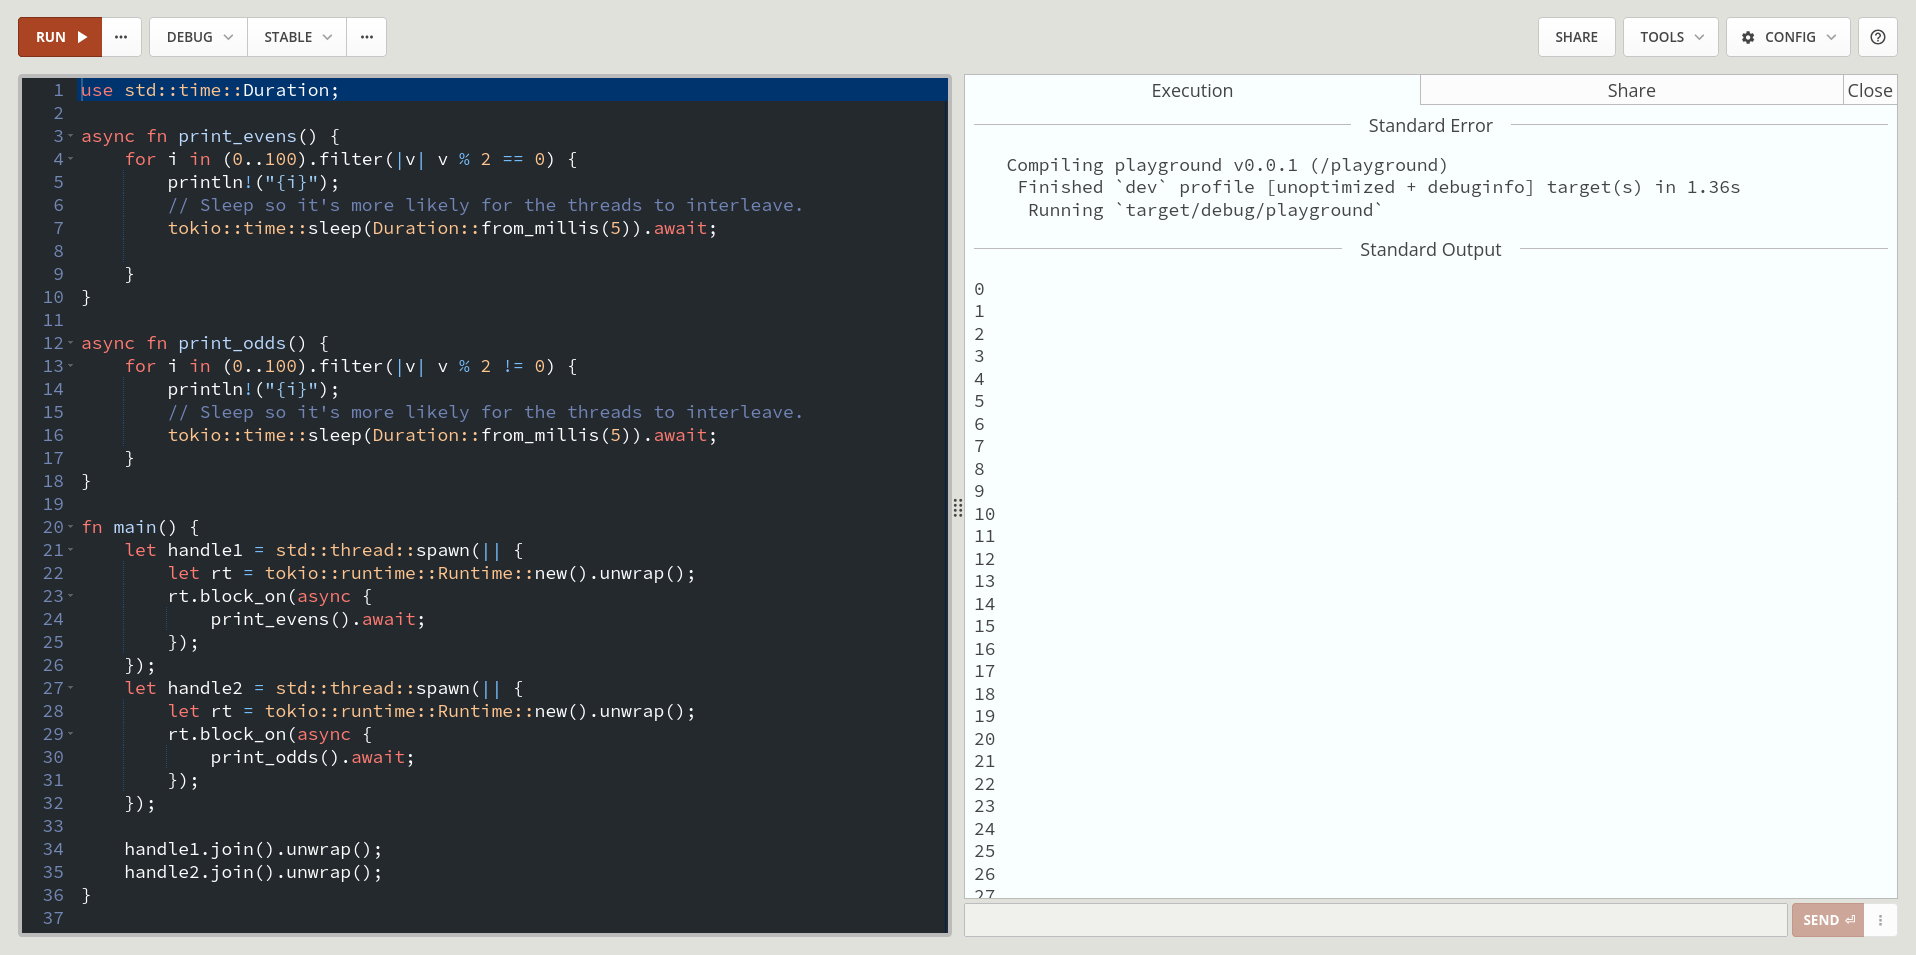Focus the stdin input field

pyautogui.click(x=1375, y=920)
